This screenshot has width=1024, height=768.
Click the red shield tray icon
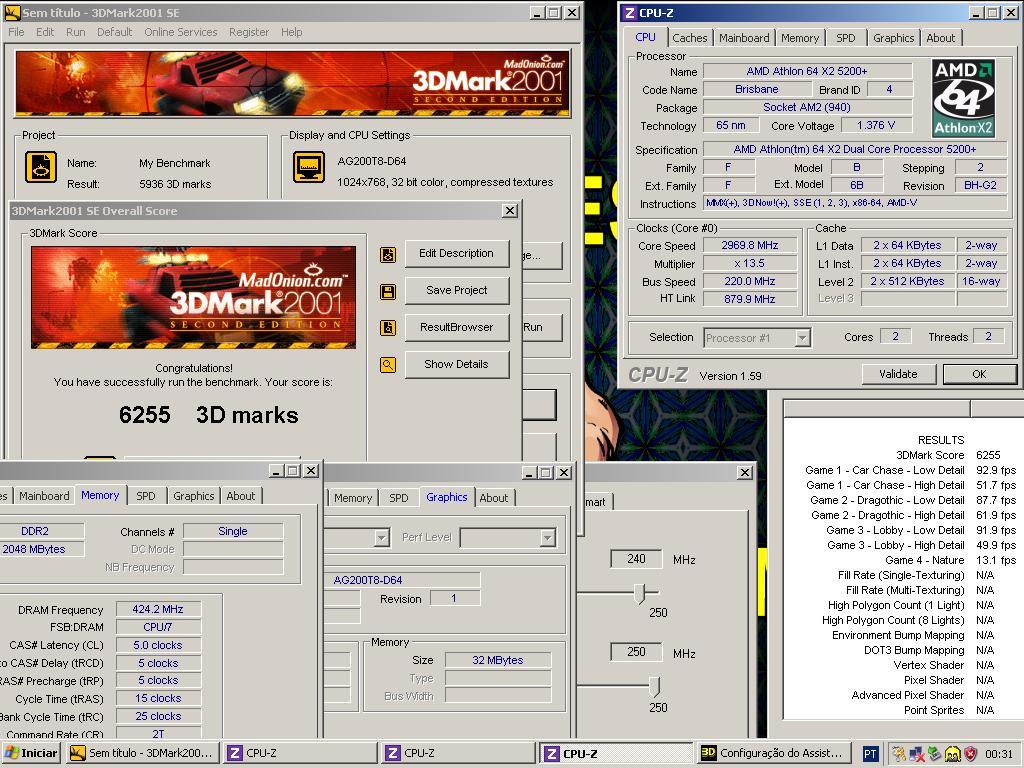coord(971,754)
